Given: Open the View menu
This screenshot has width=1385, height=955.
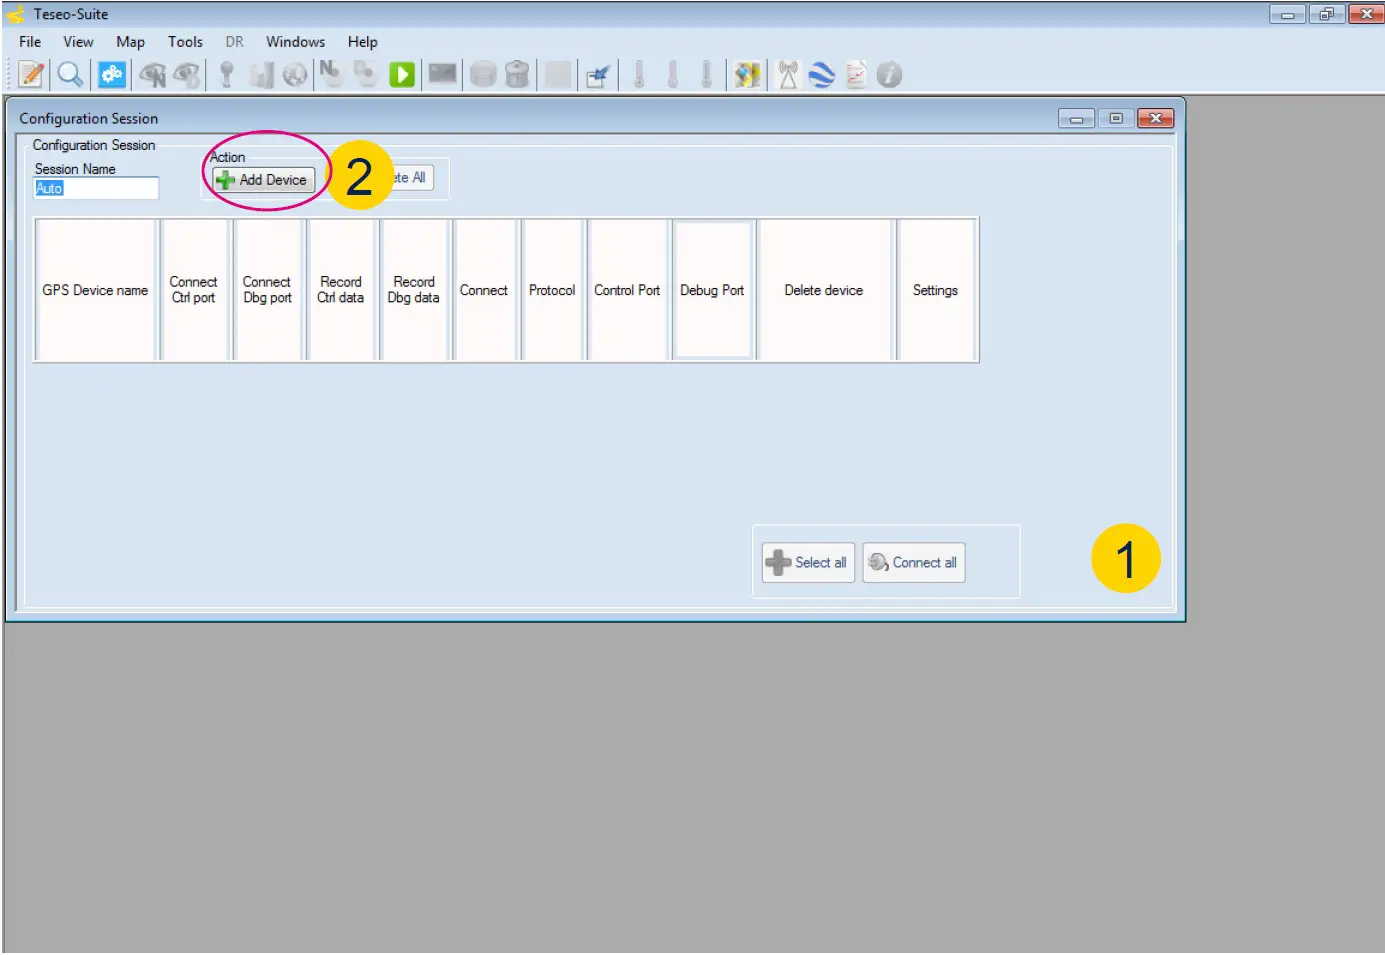Looking at the screenshot, I should 78,42.
